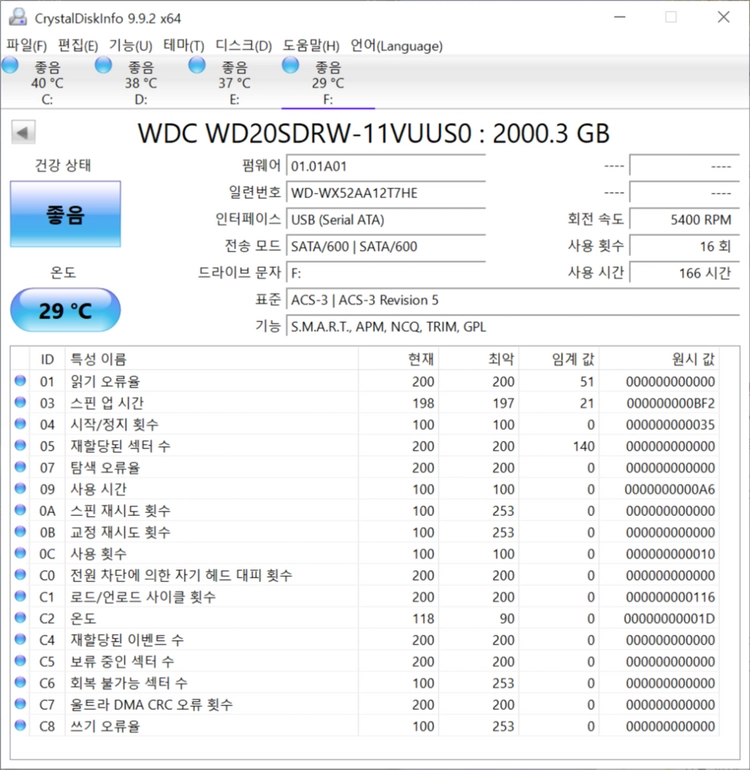Click status orb for C5 보류 중인 섹터 수
The width and height of the screenshot is (750, 770).
pyautogui.click(x=20, y=661)
